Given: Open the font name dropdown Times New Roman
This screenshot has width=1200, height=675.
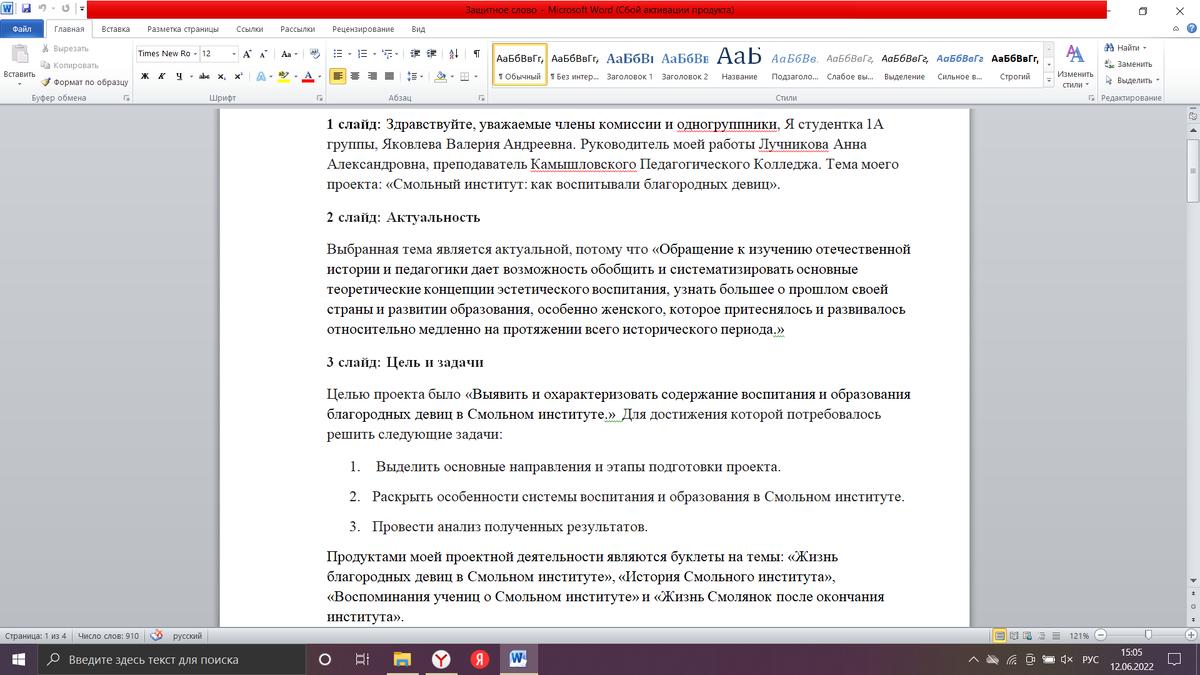Looking at the screenshot, I should tap(193, 54).
